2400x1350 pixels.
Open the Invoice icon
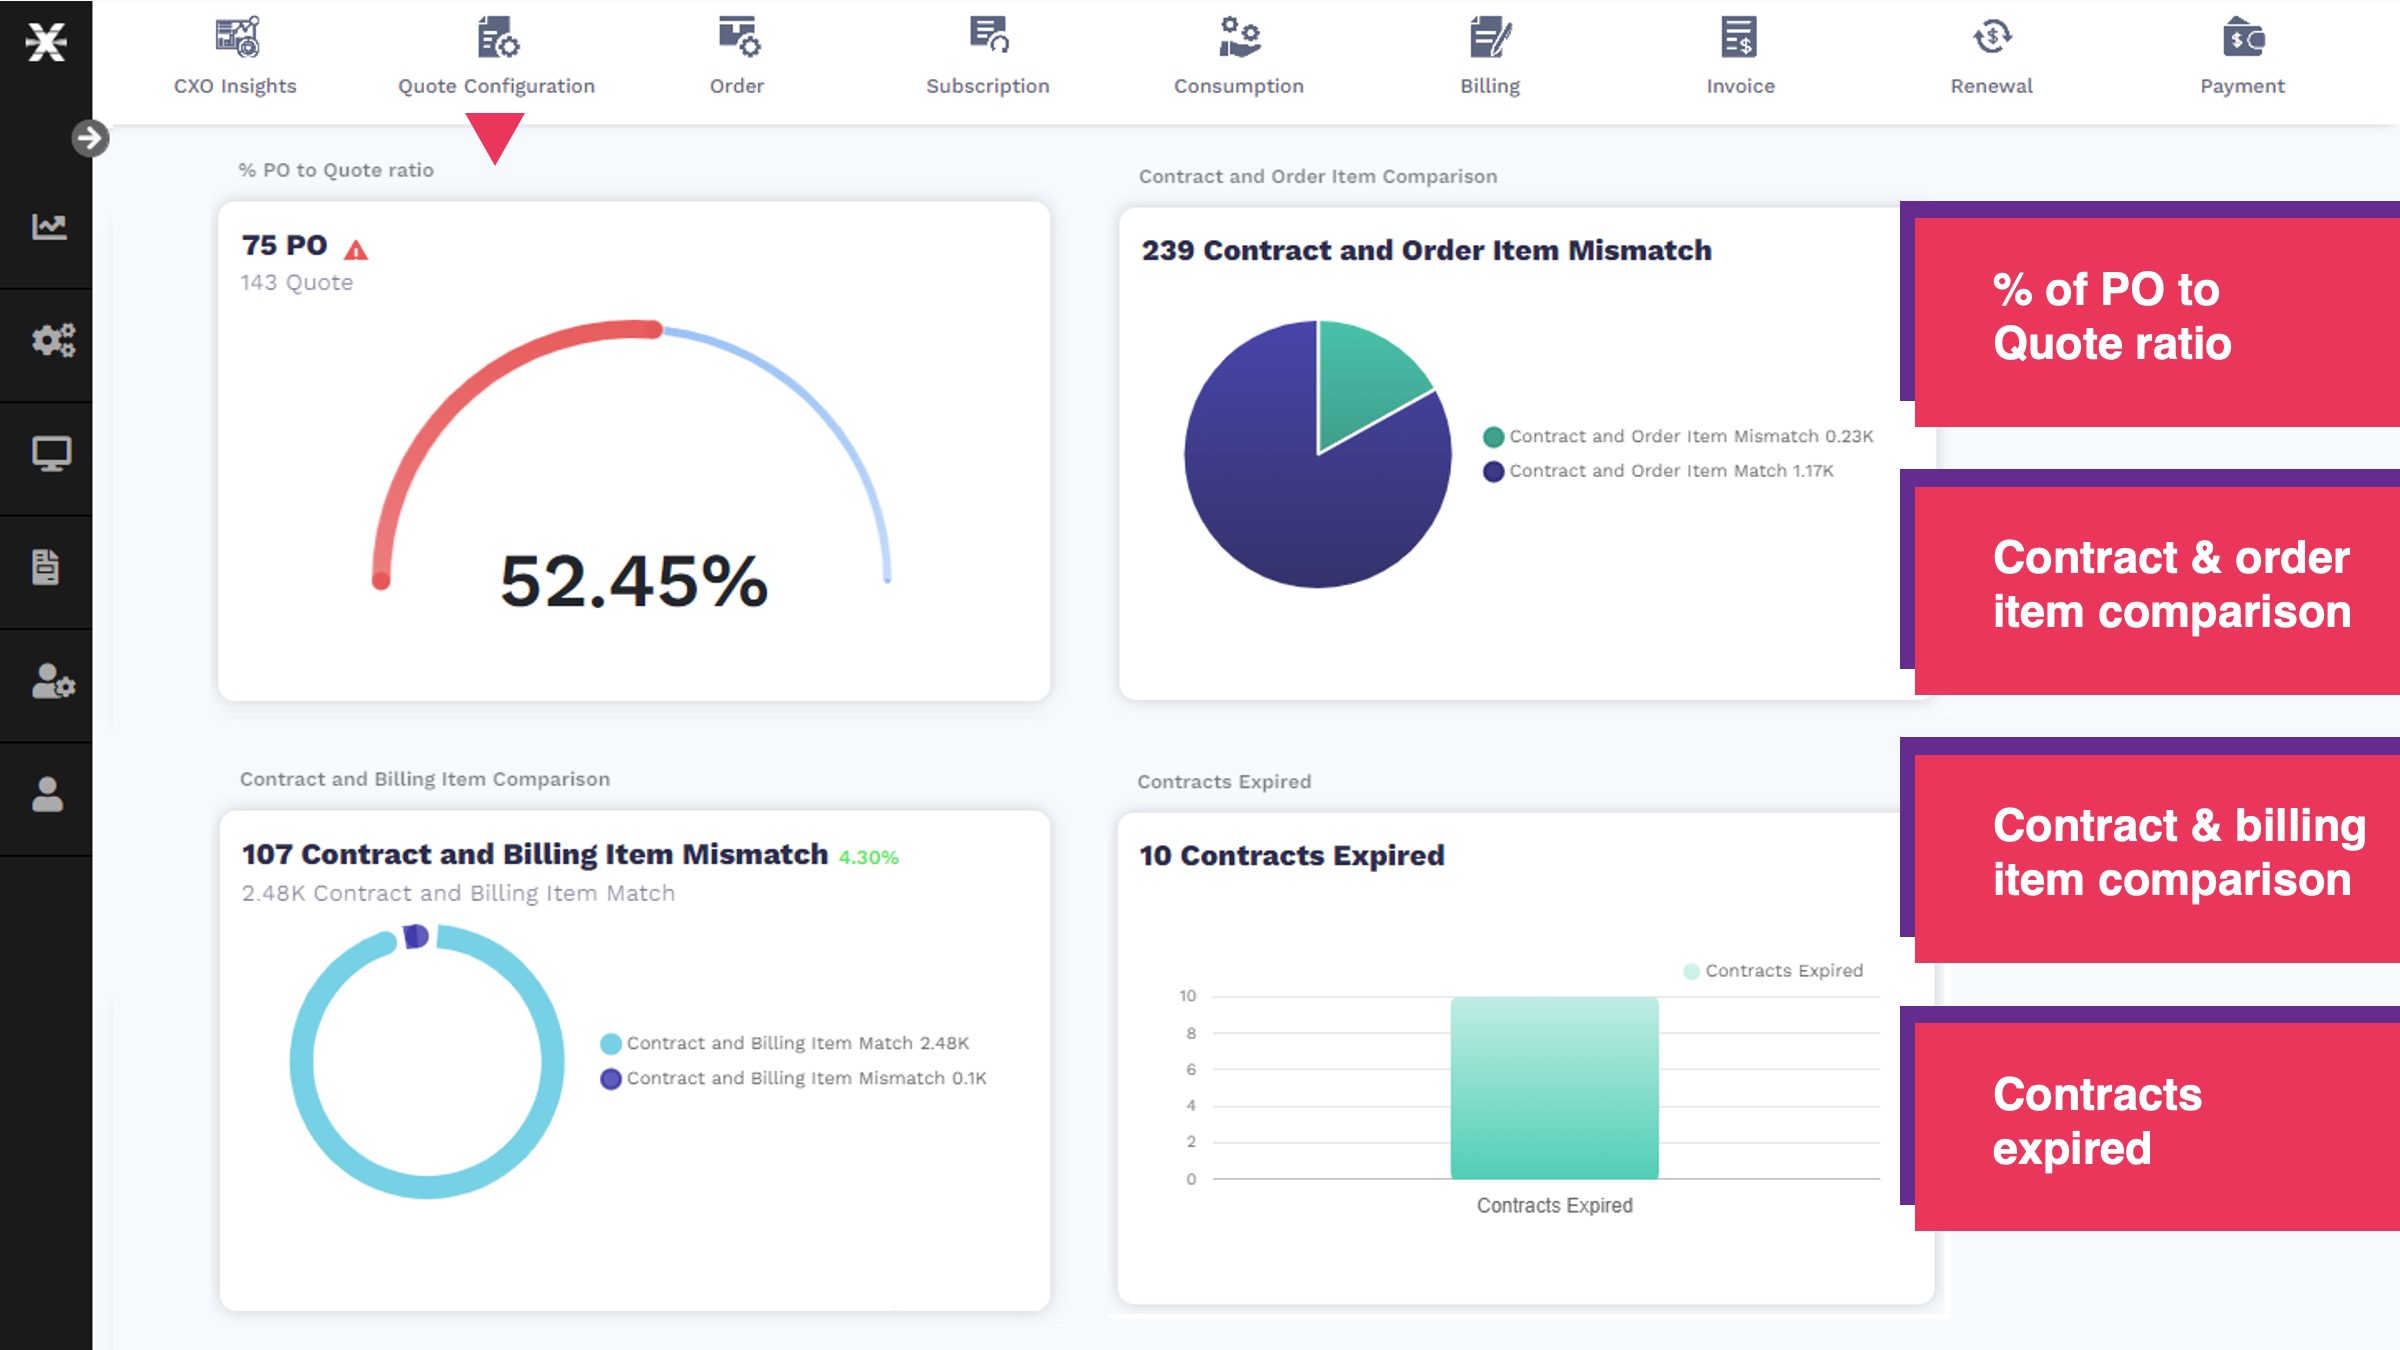(1740, 38)
